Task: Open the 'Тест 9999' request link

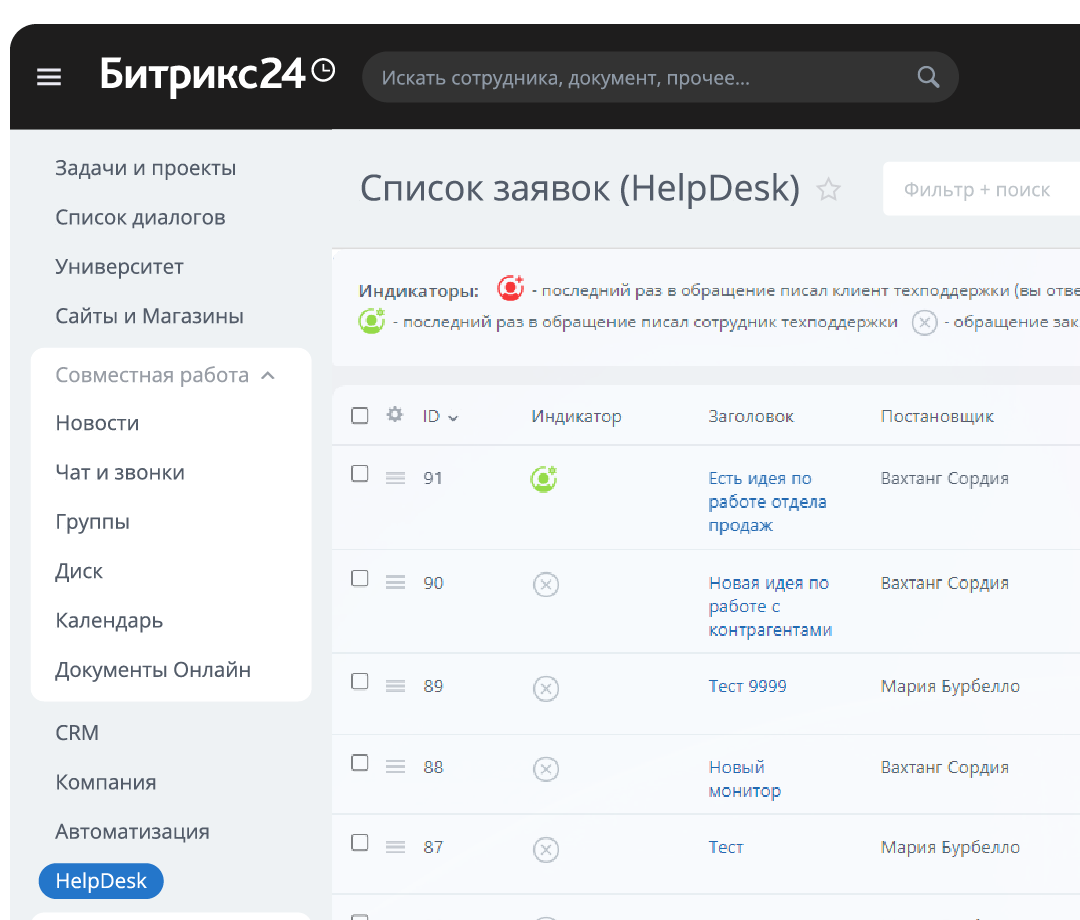Action: (x=747, y=686)
